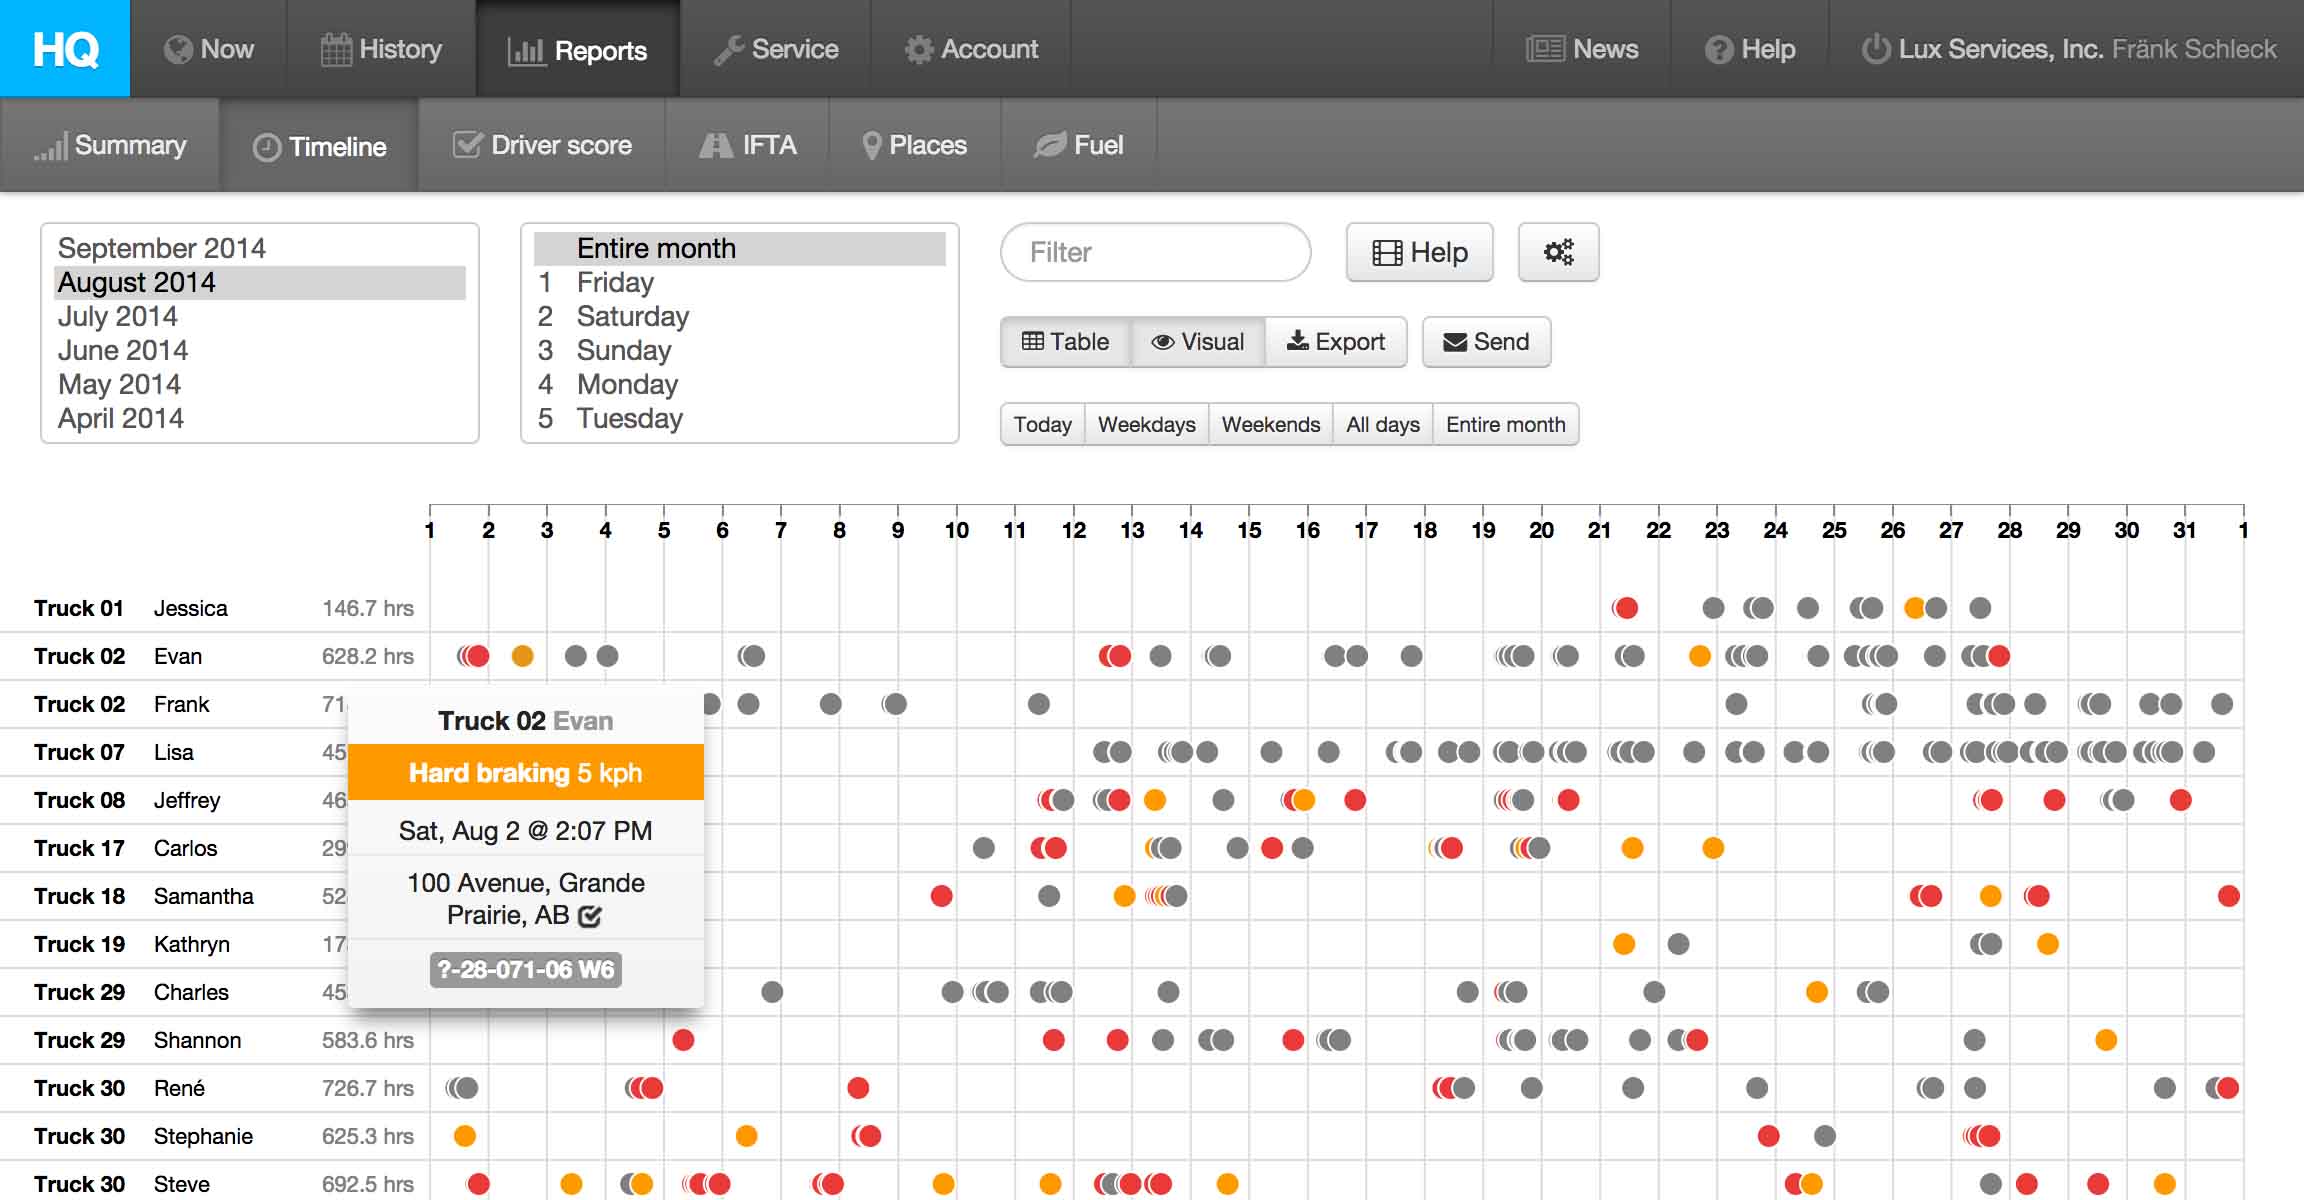
Task: Open settings with the gears icon button
Action: click(1558, 252)
